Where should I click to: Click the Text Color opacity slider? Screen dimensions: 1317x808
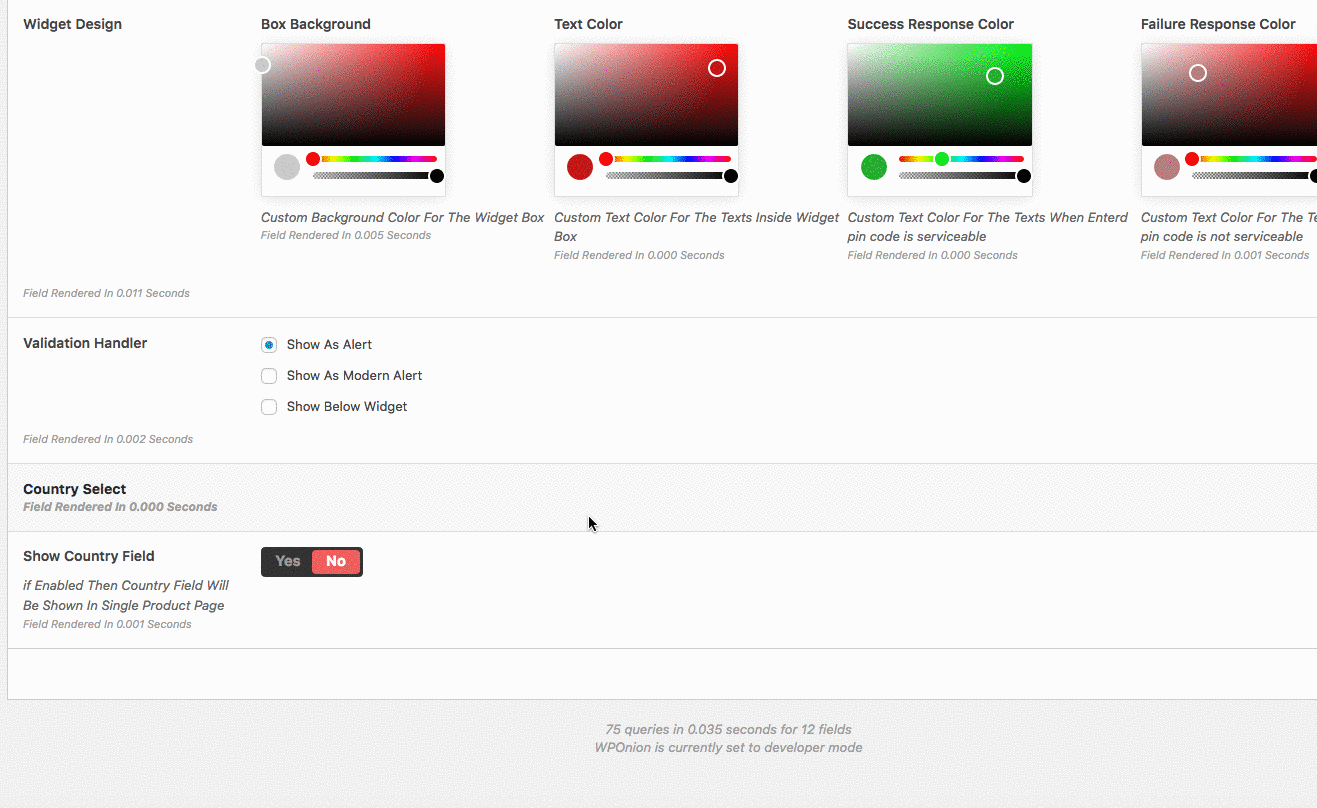[x=668, y=176]
